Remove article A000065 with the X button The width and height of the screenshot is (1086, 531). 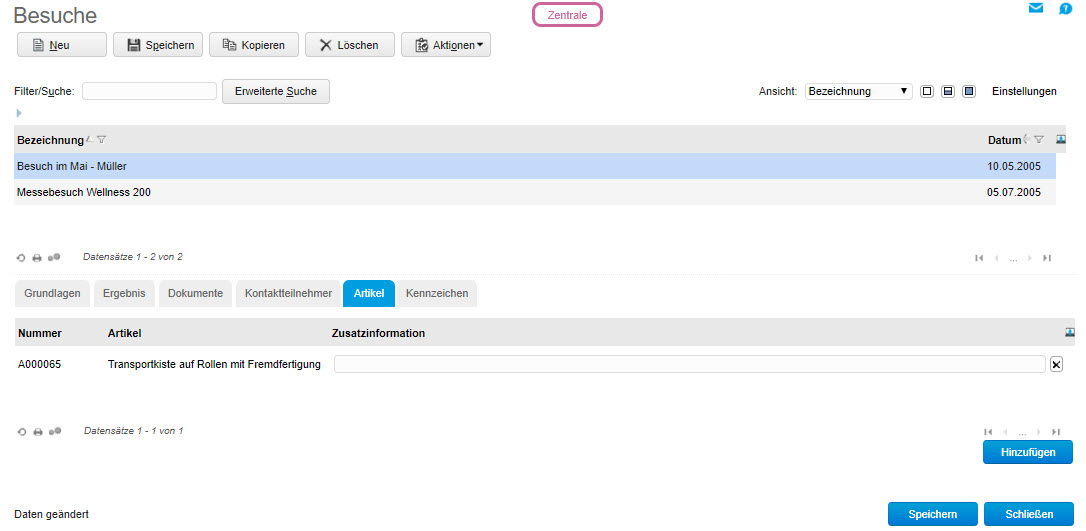tap(1056, 365)
